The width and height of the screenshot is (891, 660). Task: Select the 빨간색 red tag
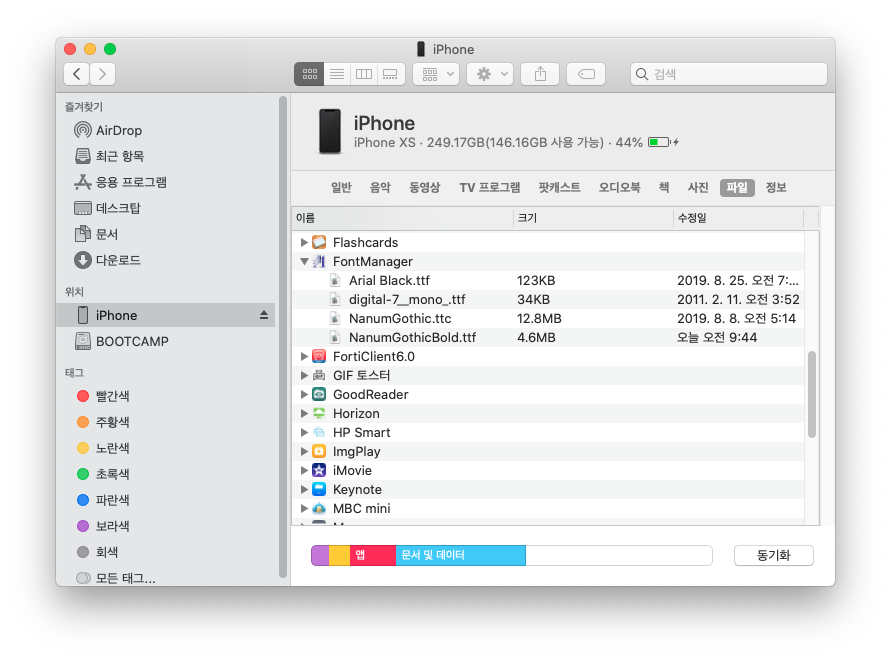point(165,396)
